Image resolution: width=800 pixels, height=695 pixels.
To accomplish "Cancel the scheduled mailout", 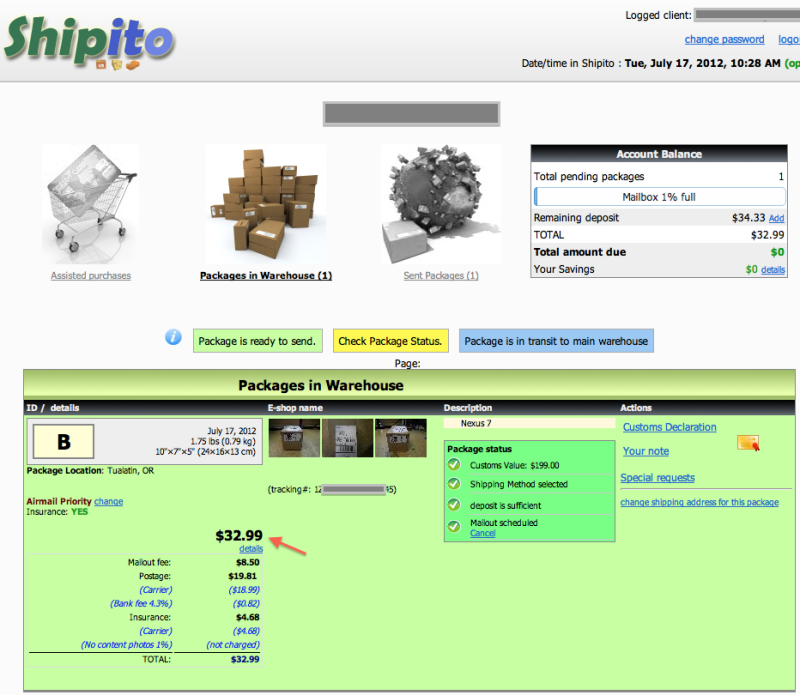I will 483,533.
